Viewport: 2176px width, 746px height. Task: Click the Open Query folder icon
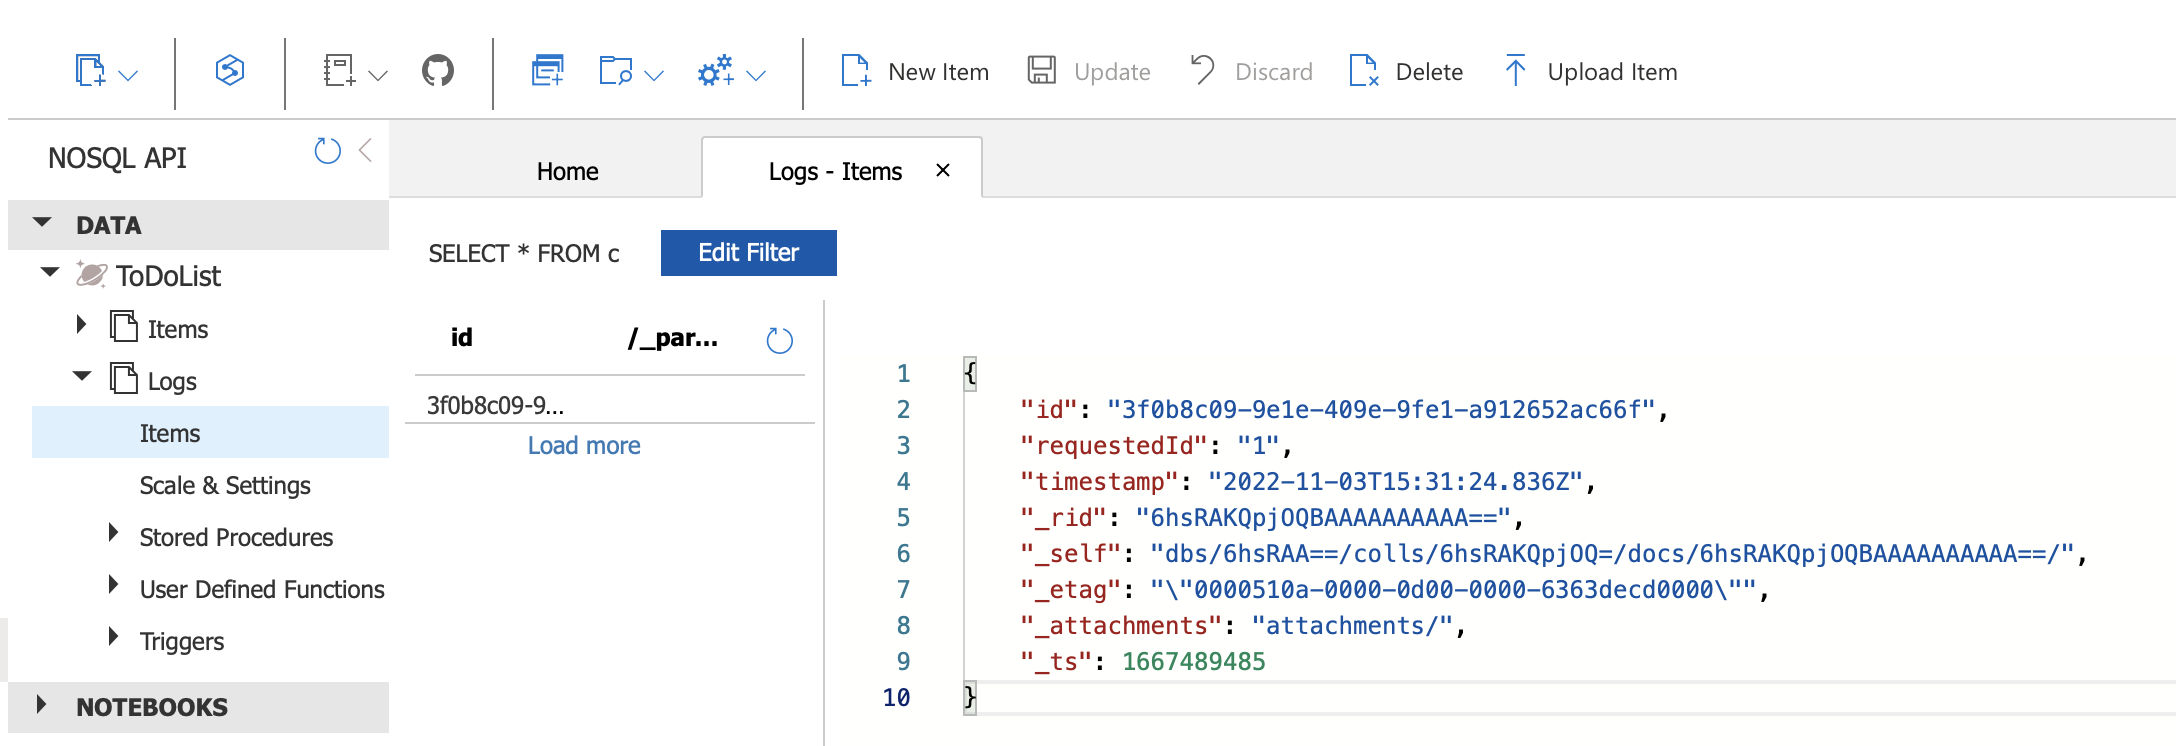(615, 71)
